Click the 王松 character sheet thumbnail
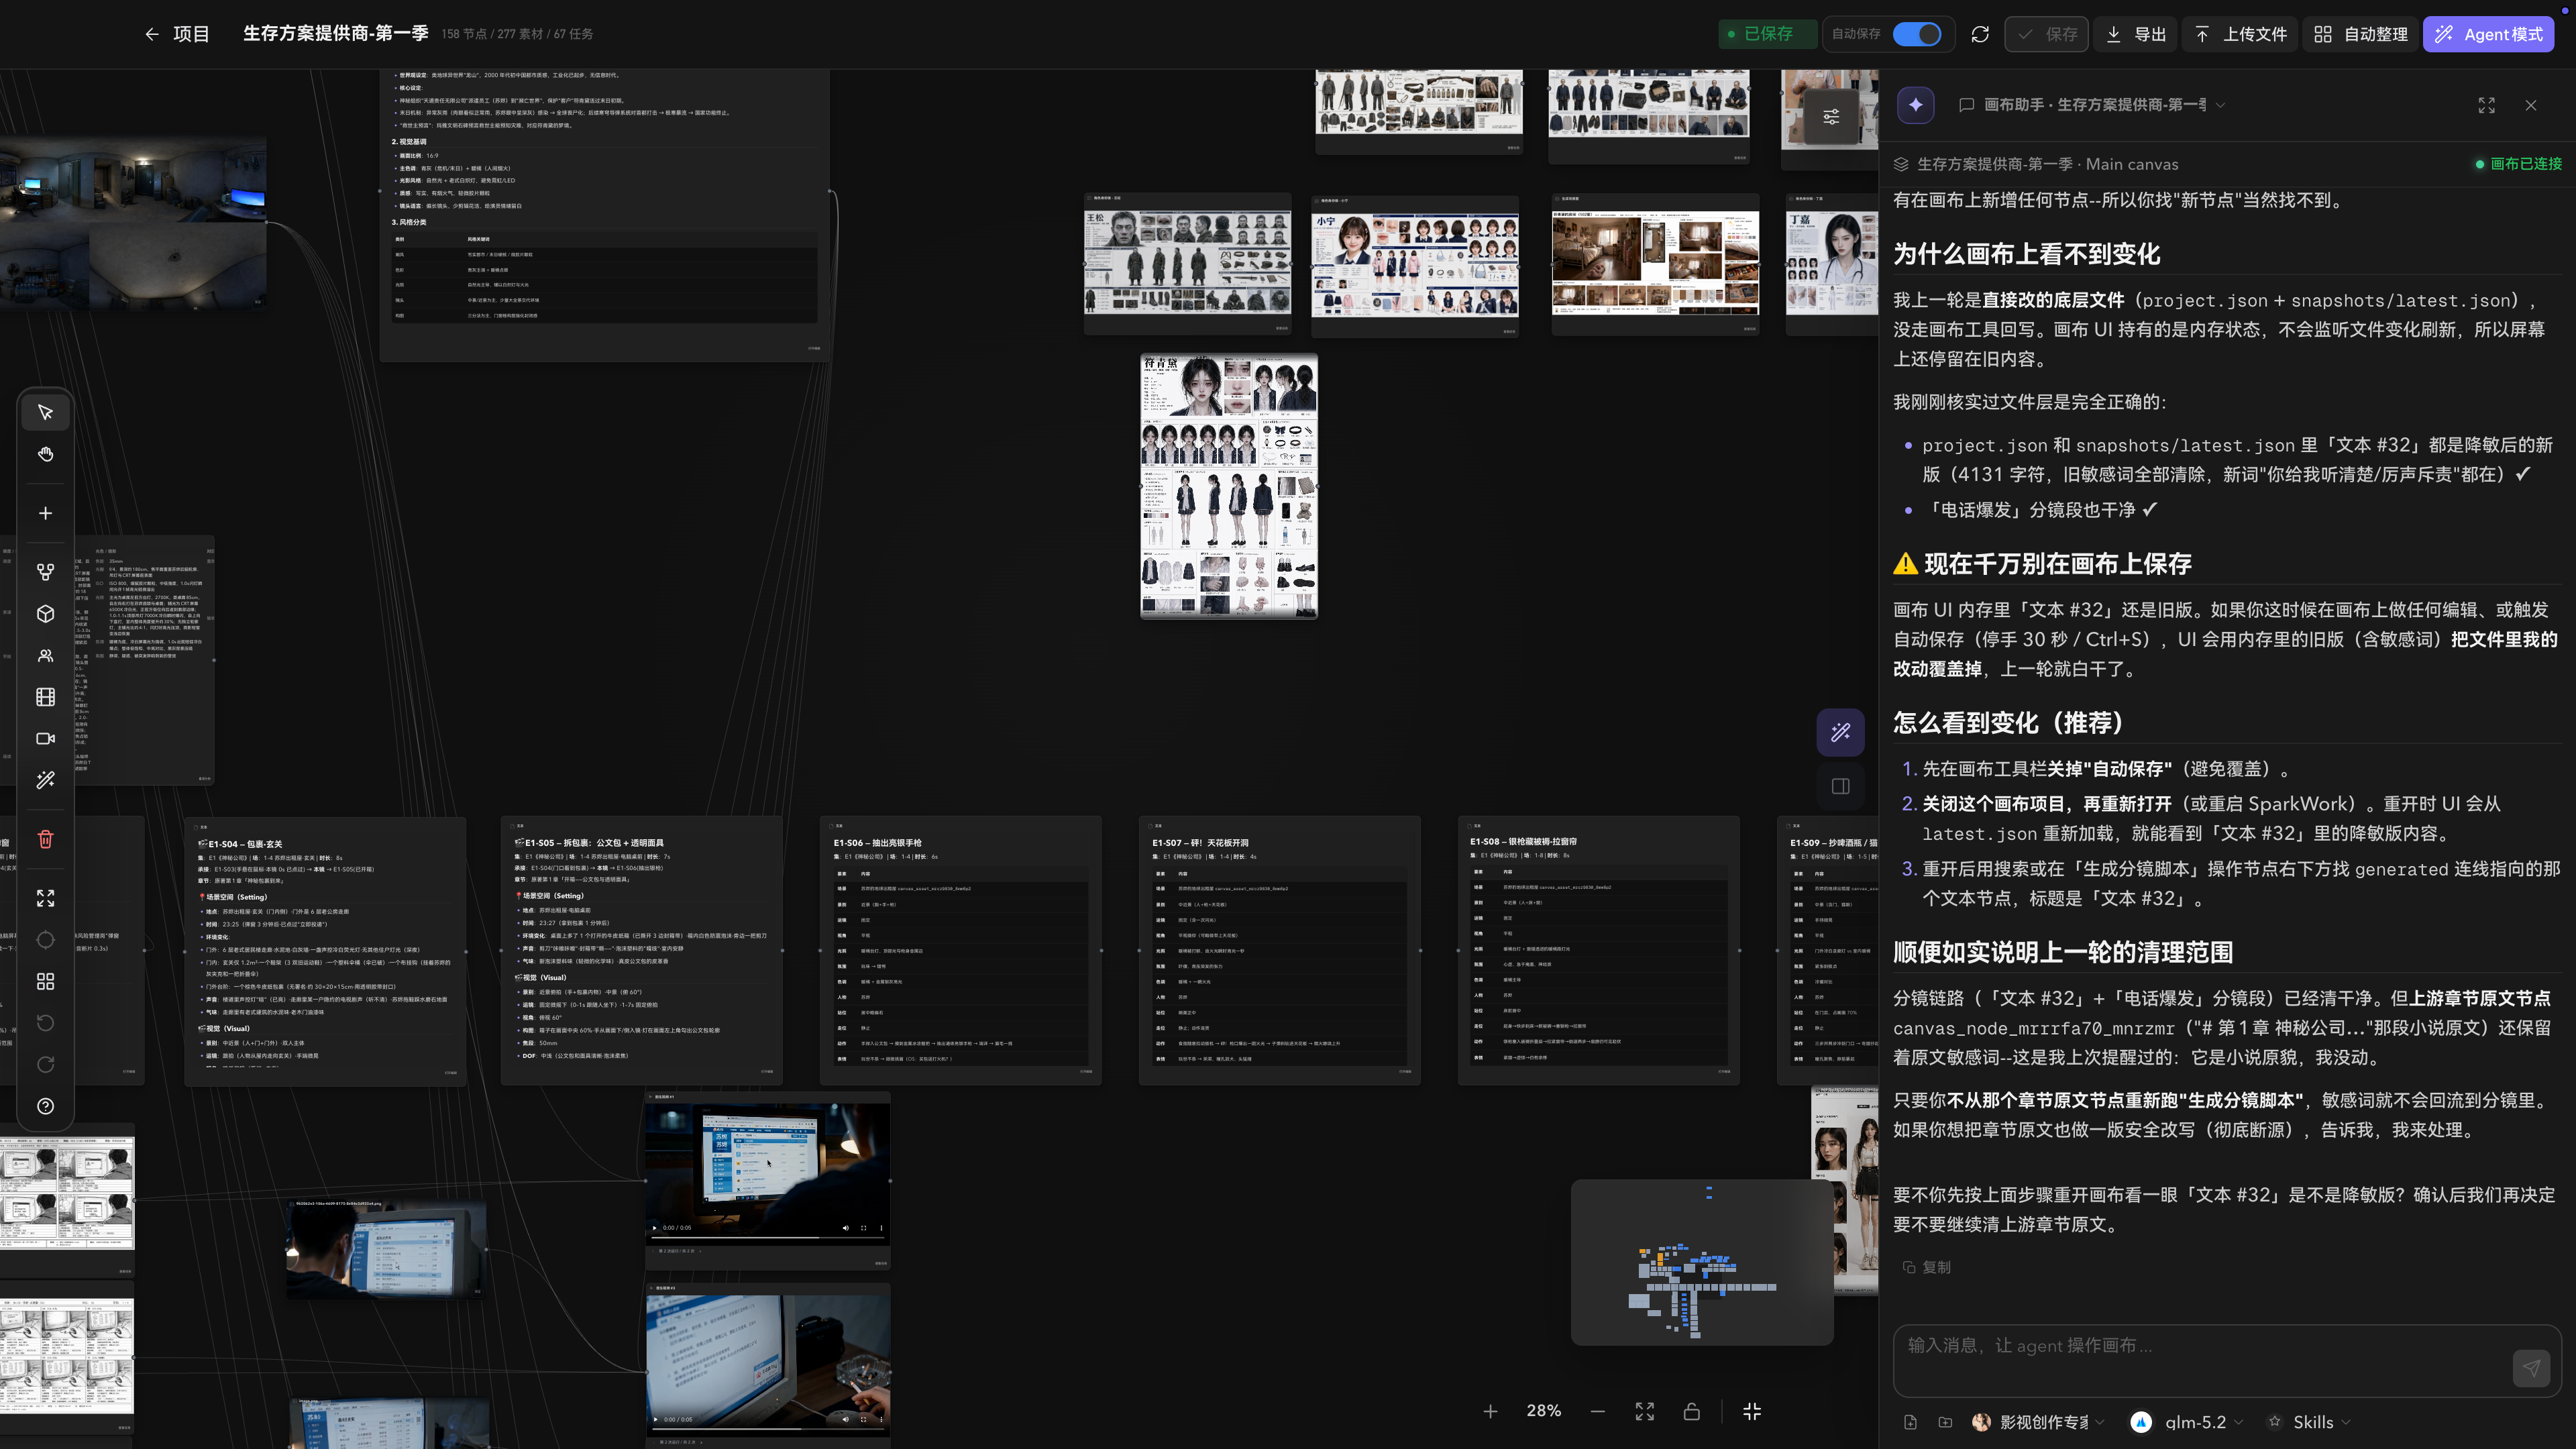Viewport: 2576px width, 1449px height. click(x=1187, y=263)
